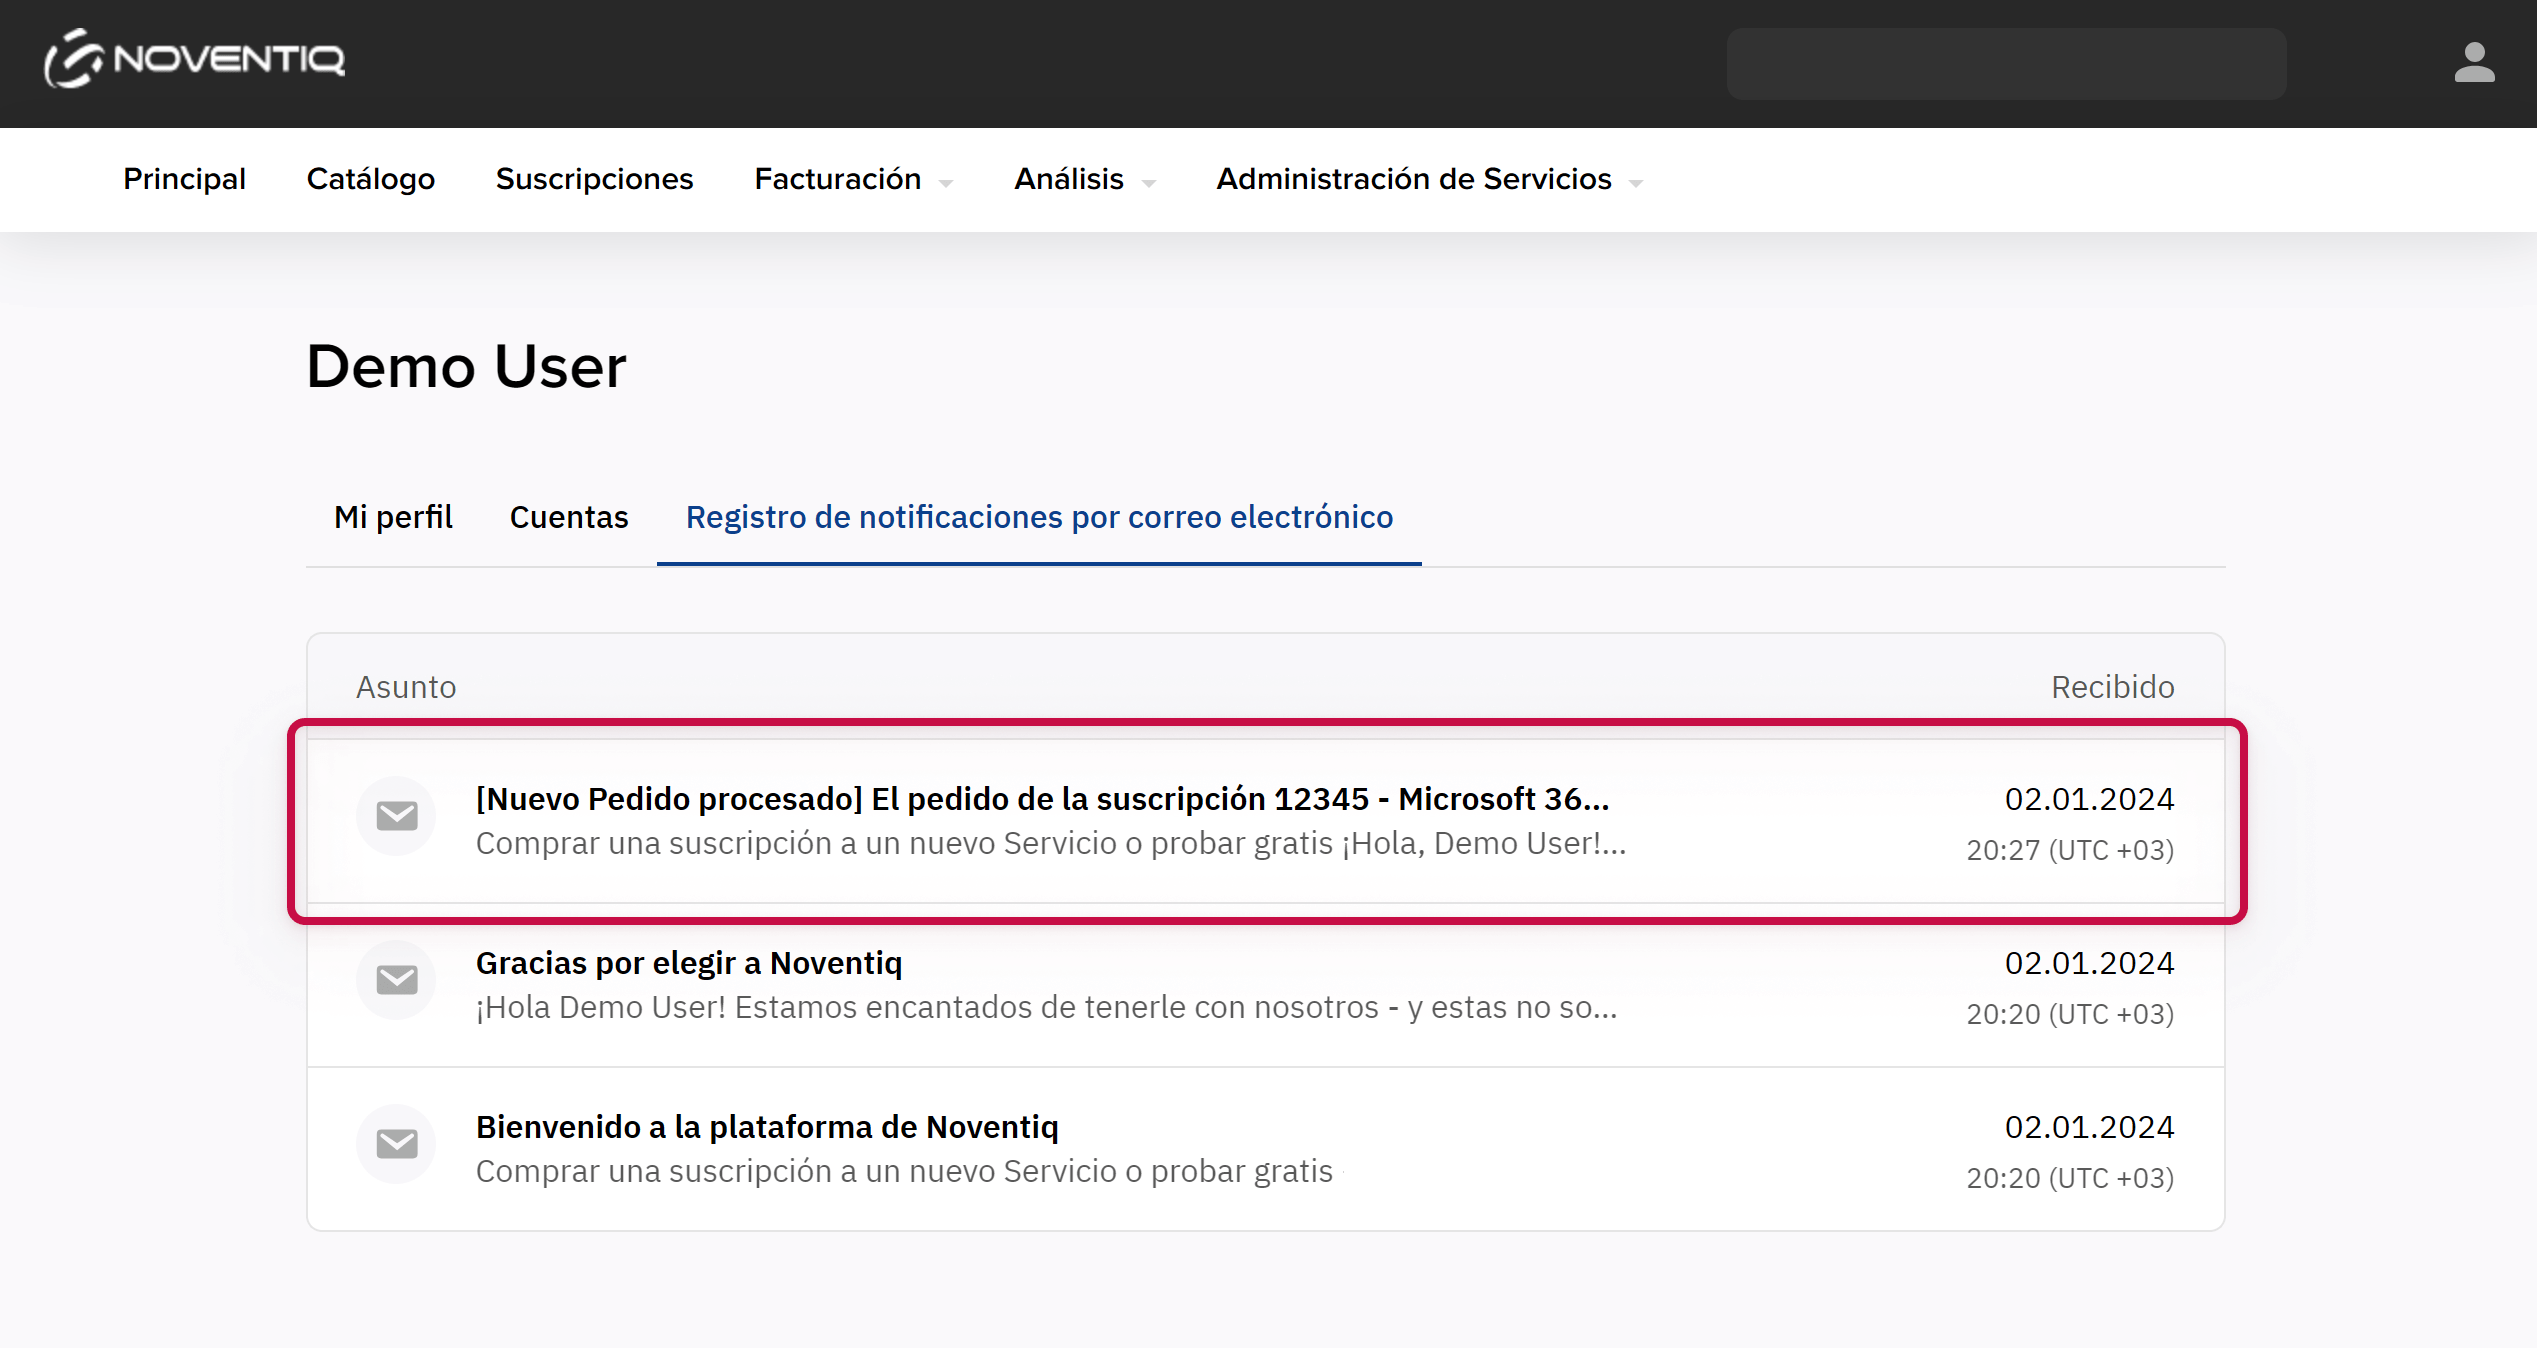Open the Nuevo Pedido procesado email subject
This screenshot has height=1348, width=2537.
coord(1042,799)
